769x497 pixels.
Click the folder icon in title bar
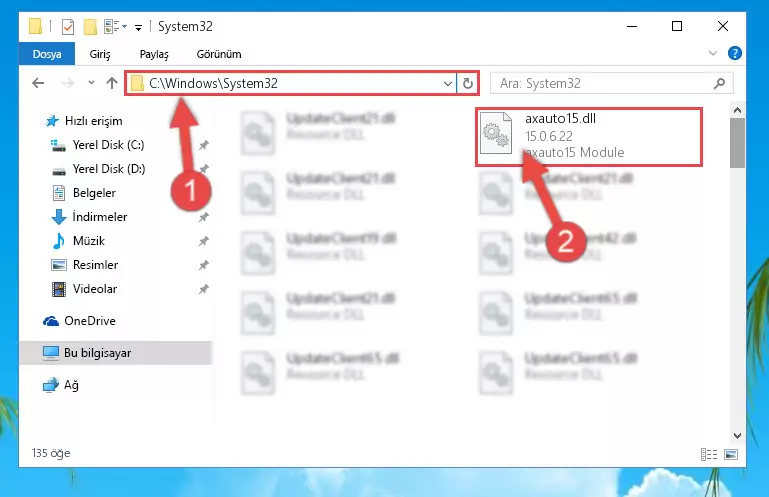pyautogui.click(x=35, y=26)
